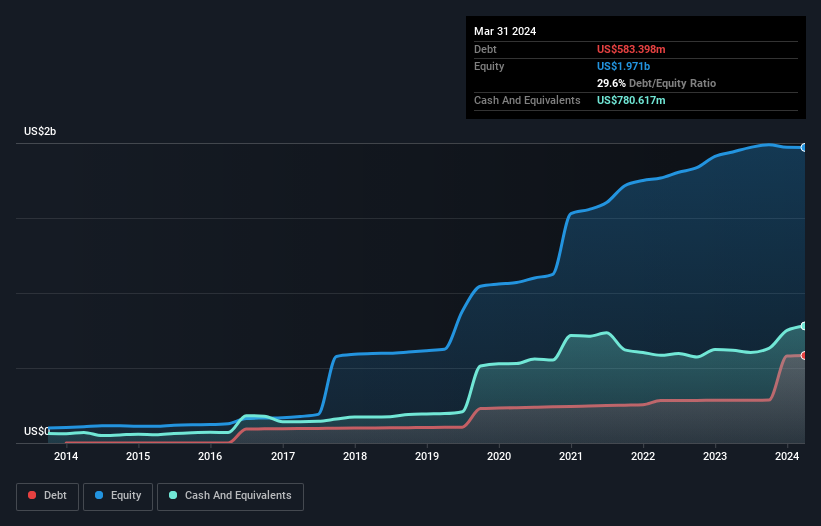Image resolution: width=821 pixels, height=526 pixels.
Task: Click the 2023 x-axis label
Action: (715, 456)
